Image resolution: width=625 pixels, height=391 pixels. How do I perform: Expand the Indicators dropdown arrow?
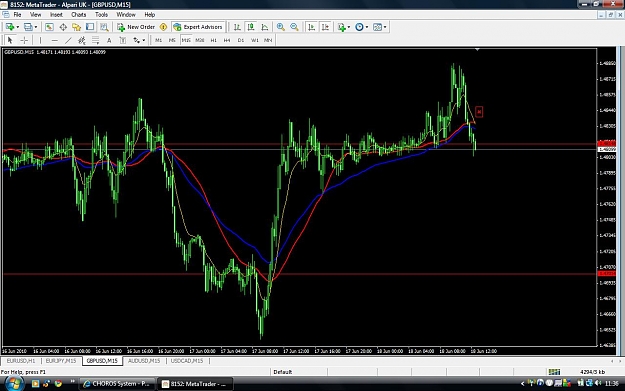[349, 27]
